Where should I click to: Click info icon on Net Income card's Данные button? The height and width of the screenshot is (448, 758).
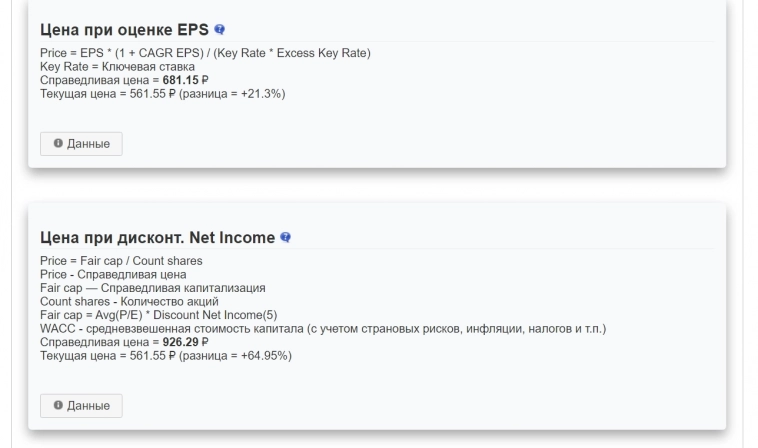pyautogui.click(x=58, y=406)
